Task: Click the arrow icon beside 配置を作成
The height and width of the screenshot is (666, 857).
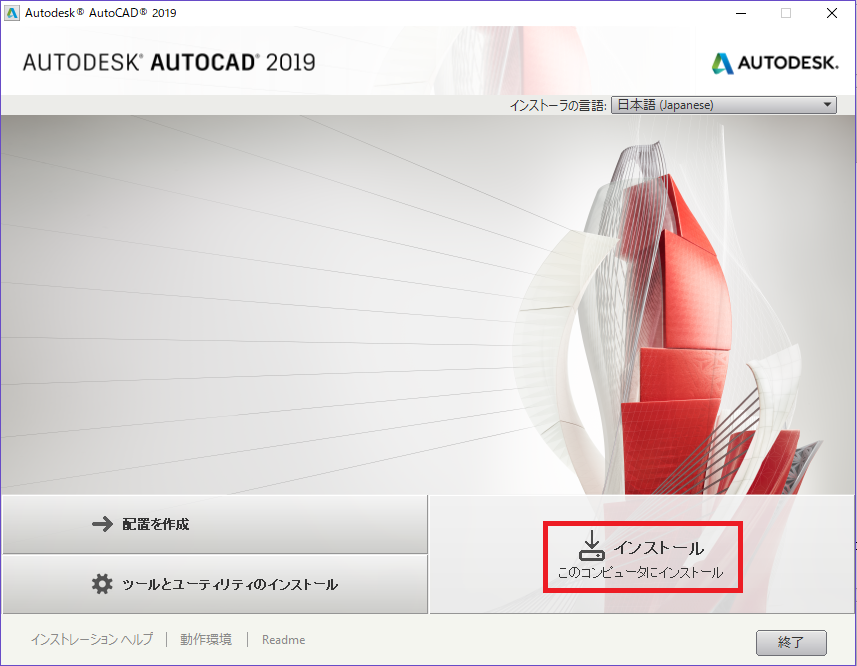Action: (102, 524)
